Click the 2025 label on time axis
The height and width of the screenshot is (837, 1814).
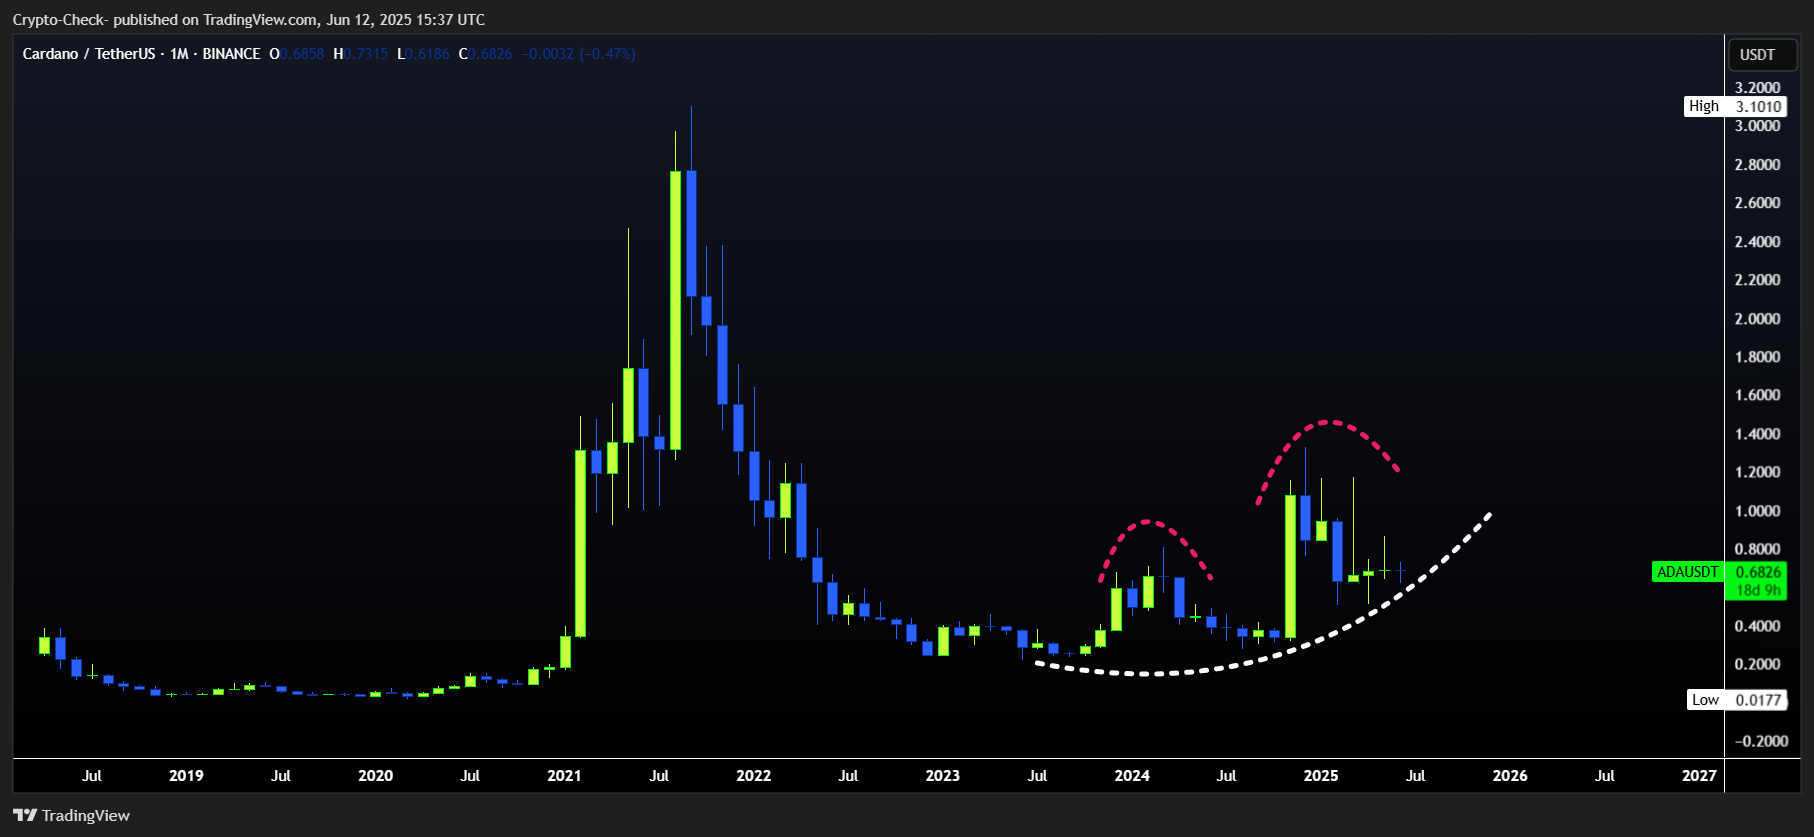(1321, 775)
